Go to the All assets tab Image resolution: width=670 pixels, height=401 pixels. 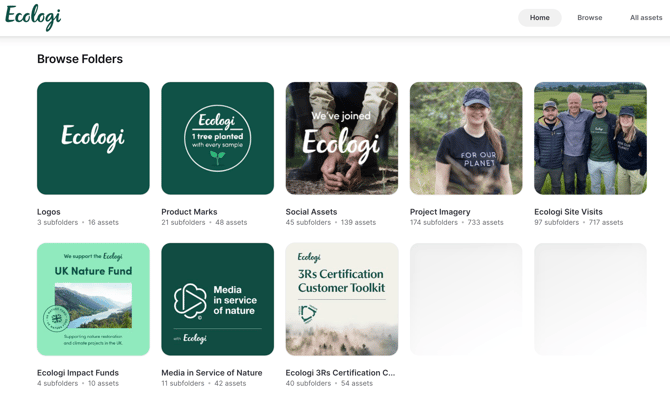click(646, 18)
